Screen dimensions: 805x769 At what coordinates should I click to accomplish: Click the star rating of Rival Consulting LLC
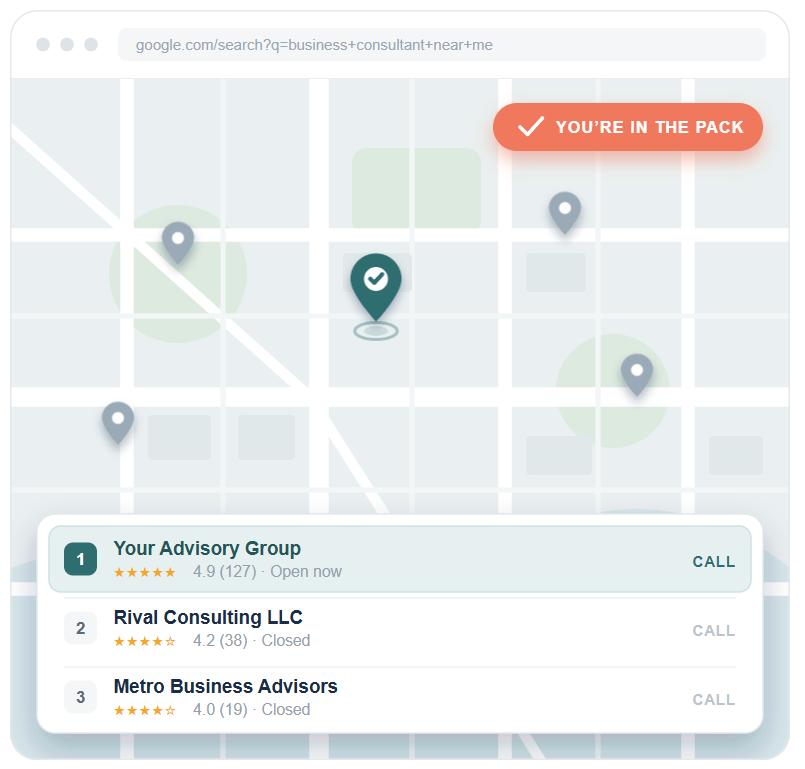click(x=145, y=641)
